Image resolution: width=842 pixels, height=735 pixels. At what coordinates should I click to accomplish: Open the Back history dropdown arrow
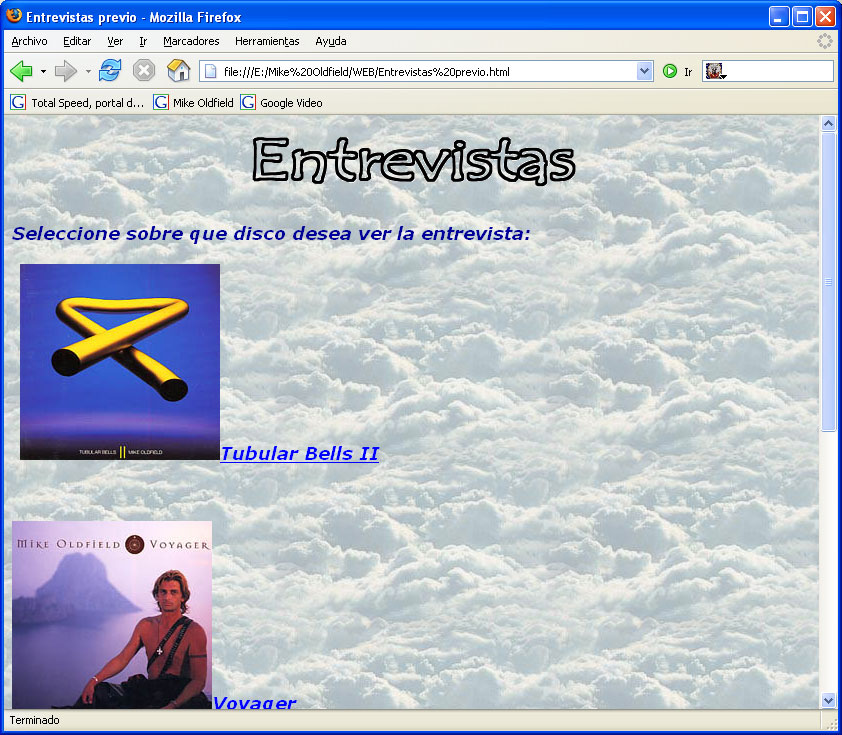point(43,71)
